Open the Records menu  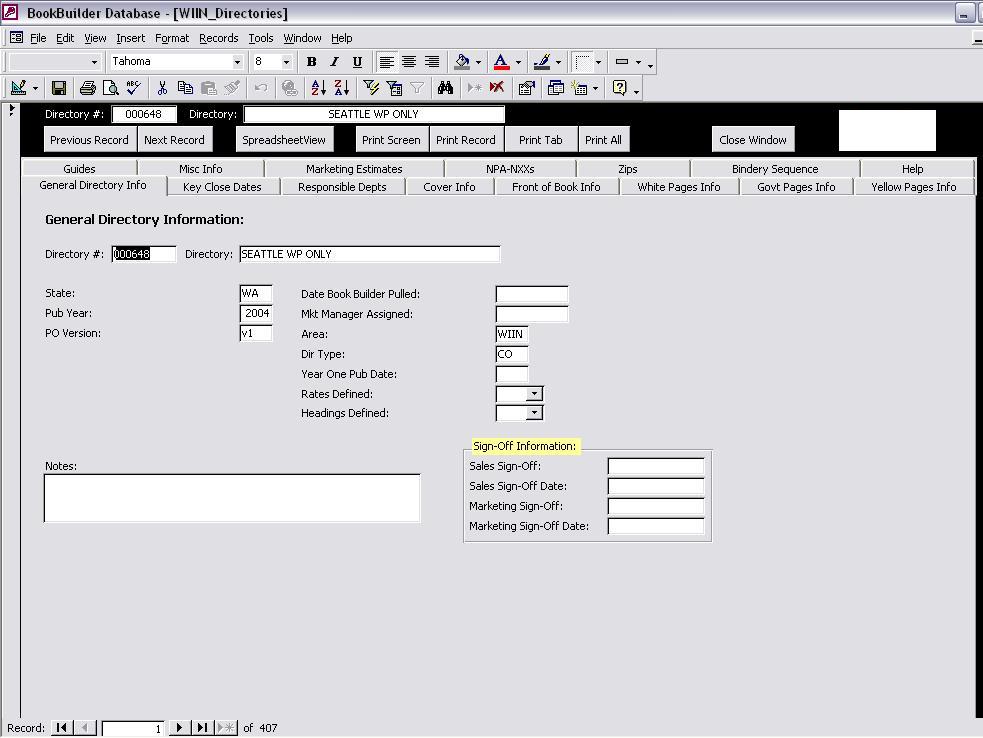point(218,38)
